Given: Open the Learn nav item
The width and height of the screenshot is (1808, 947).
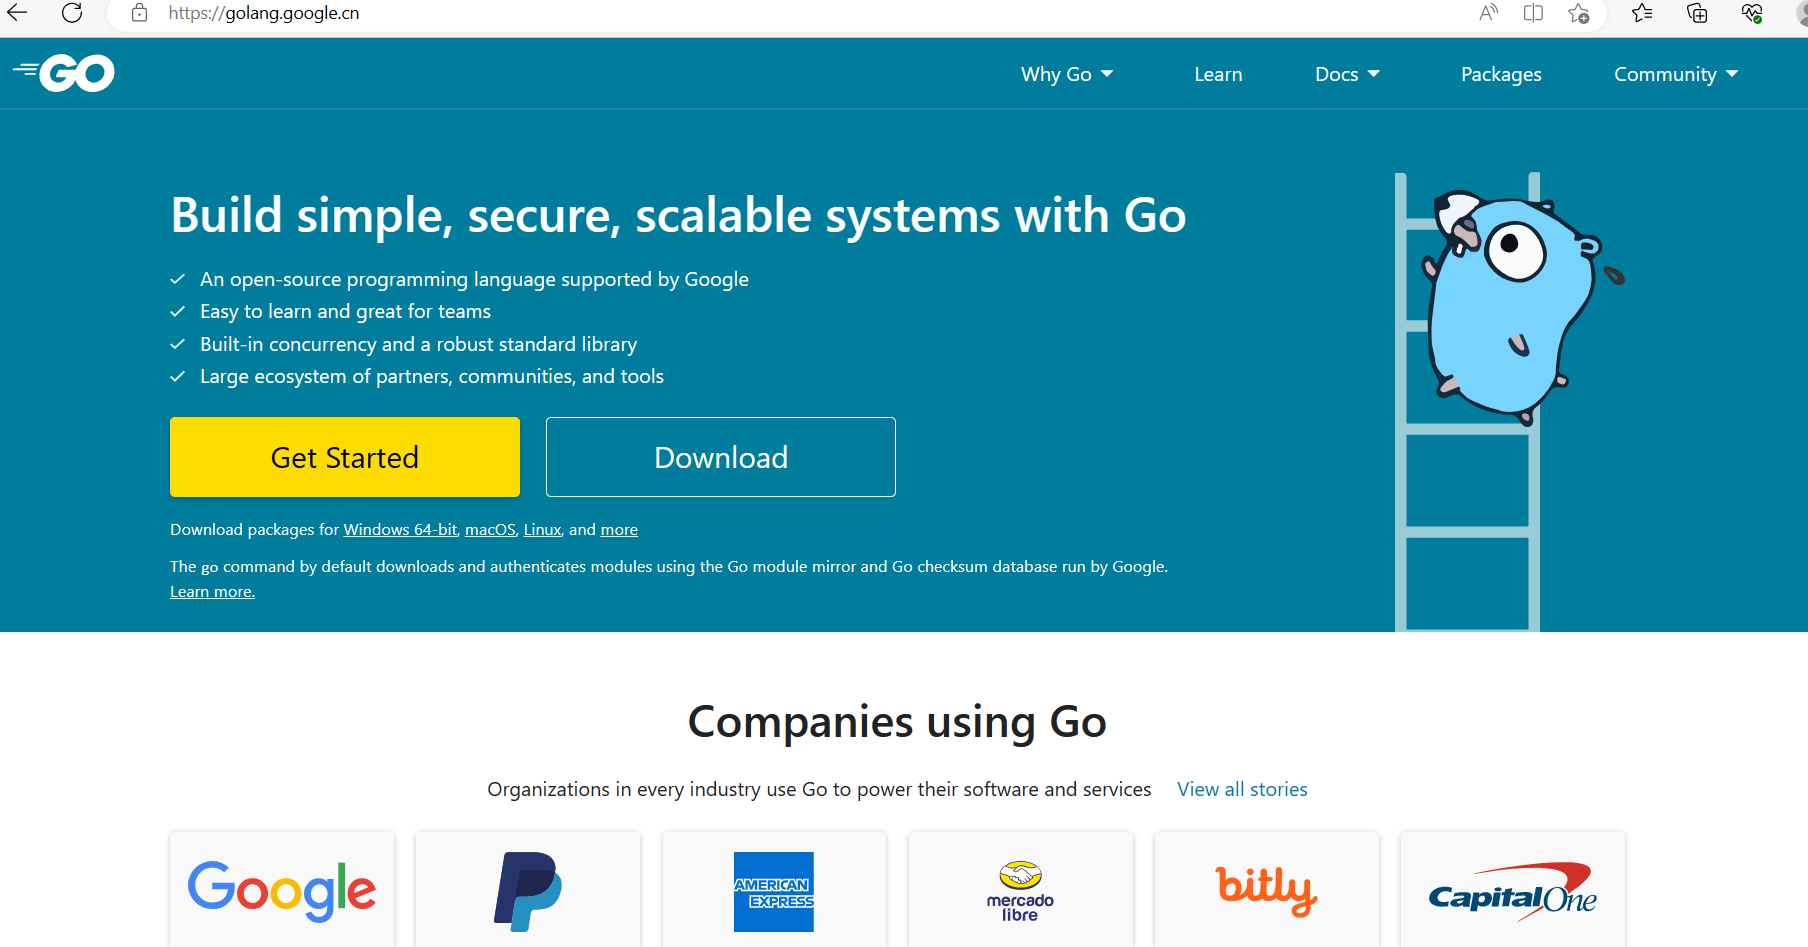Looking at the screenshot, I should 1218,74.
